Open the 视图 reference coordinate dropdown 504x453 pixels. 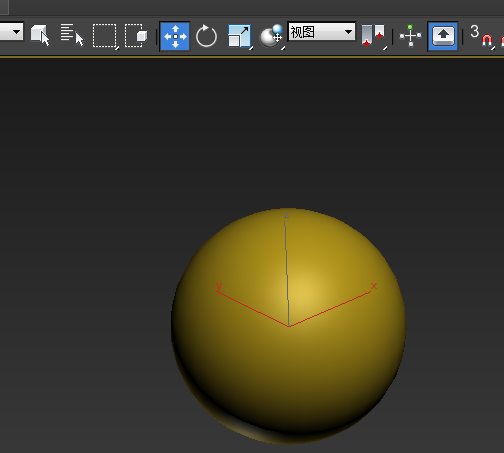tap(322, 32)
